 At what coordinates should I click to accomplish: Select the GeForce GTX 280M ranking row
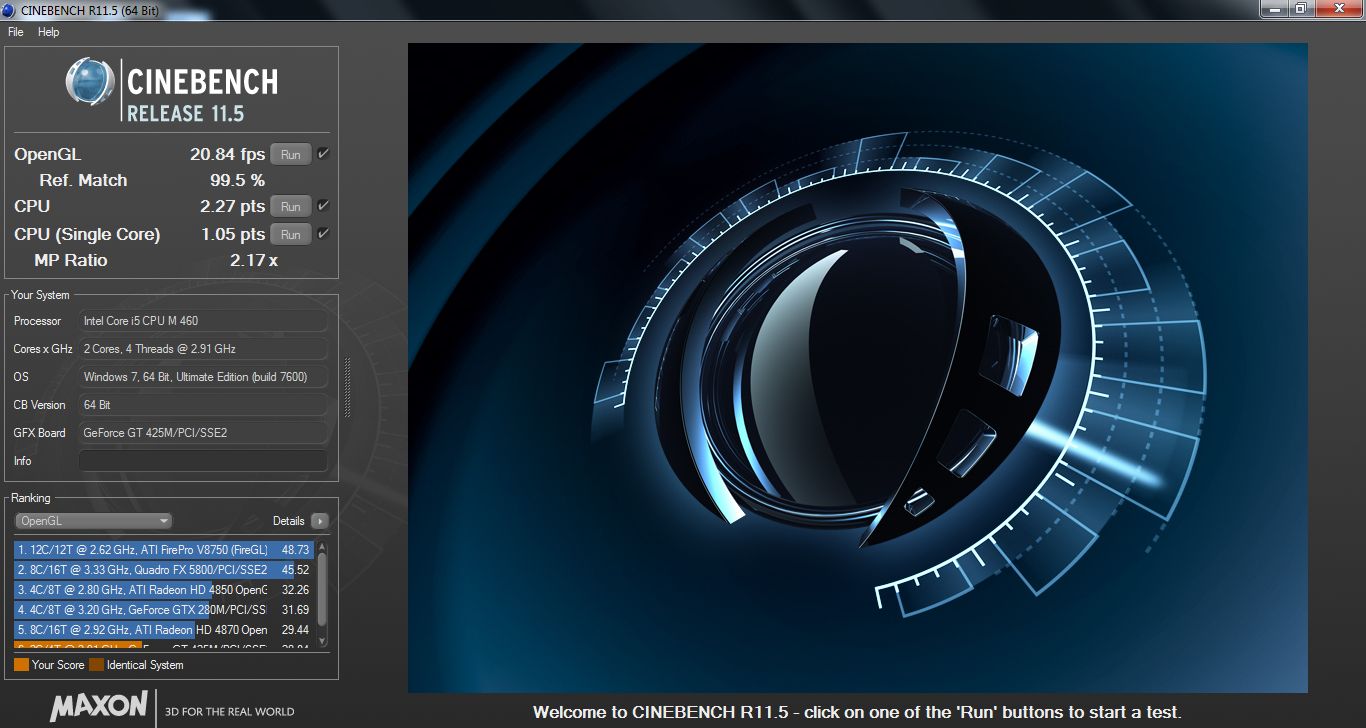164,610
